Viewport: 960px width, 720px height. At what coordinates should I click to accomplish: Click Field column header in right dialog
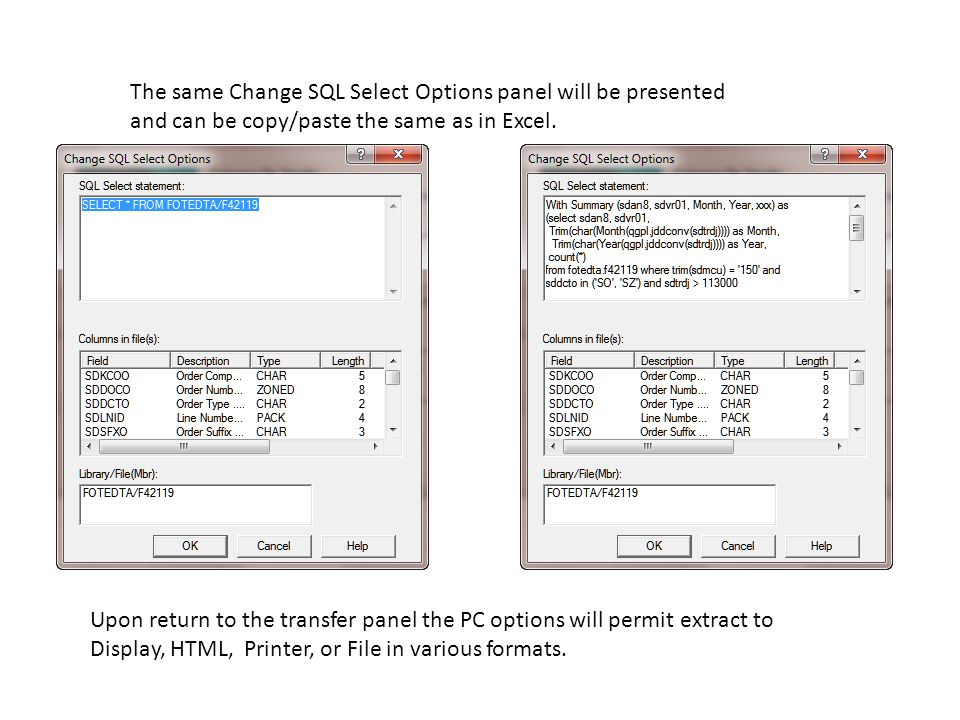[590, 361]
